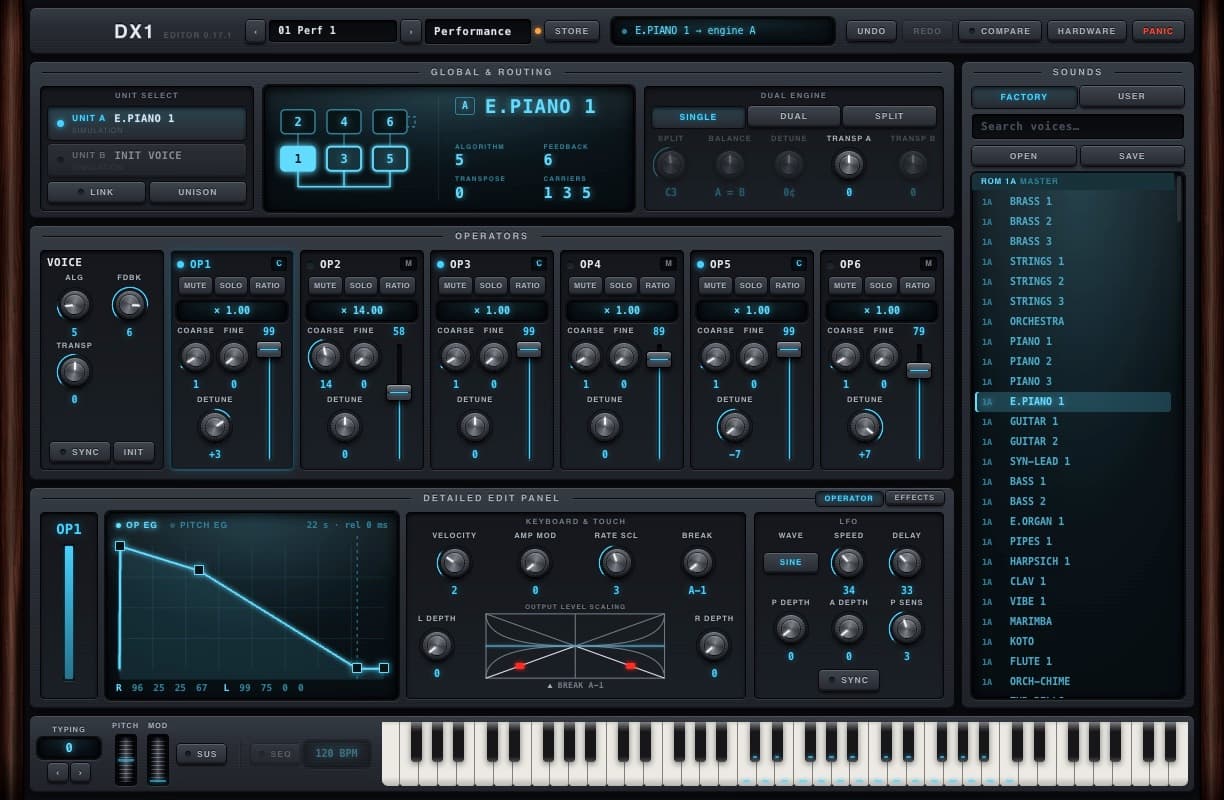Click the Rate Scl knob
The height and width of the screenshot is (800, 1224).
pos(616,562)
